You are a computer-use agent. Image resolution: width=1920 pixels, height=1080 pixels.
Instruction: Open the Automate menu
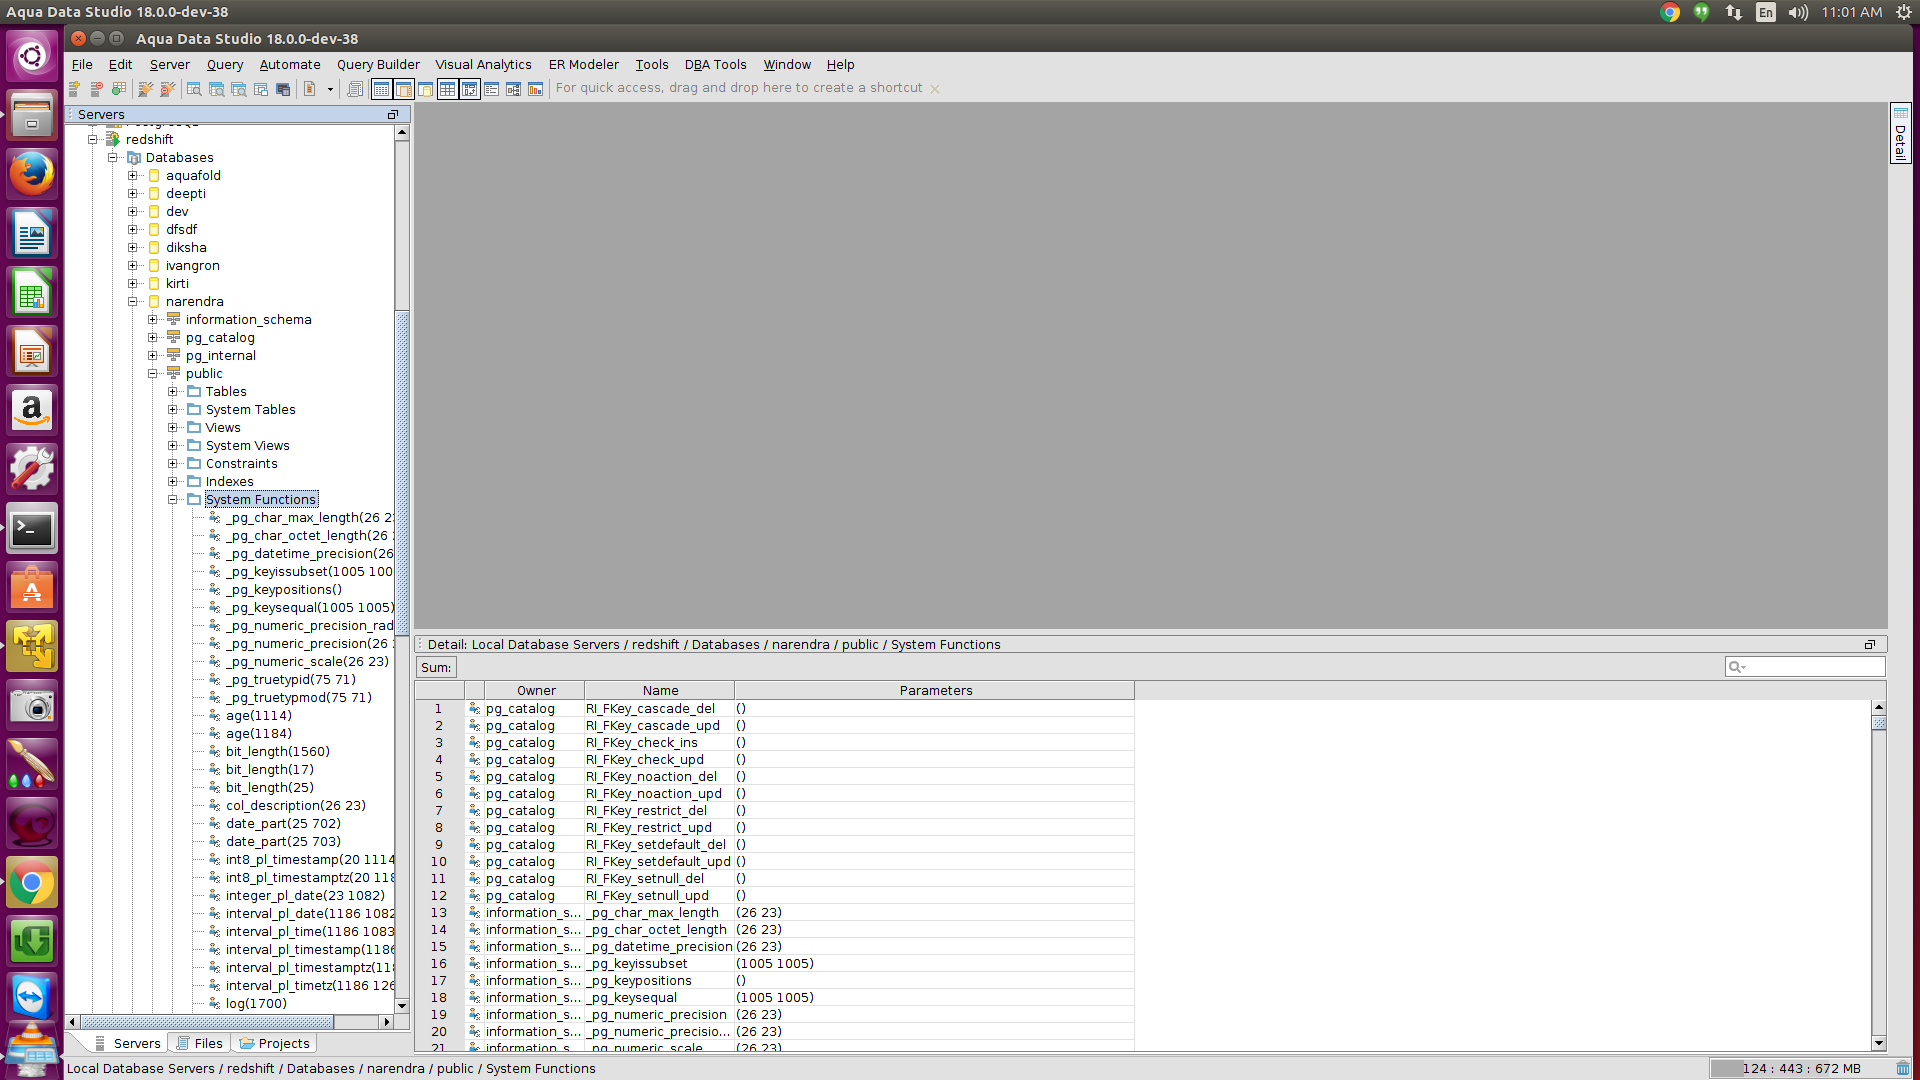290,65
